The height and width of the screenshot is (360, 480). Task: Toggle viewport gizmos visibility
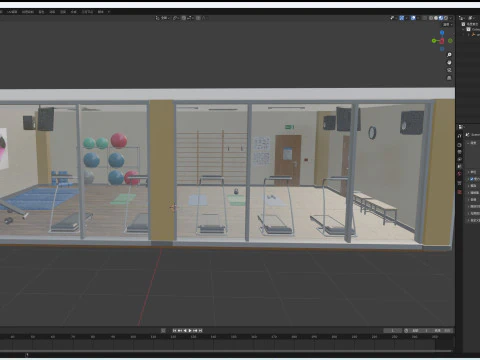(x=402, y=18)
